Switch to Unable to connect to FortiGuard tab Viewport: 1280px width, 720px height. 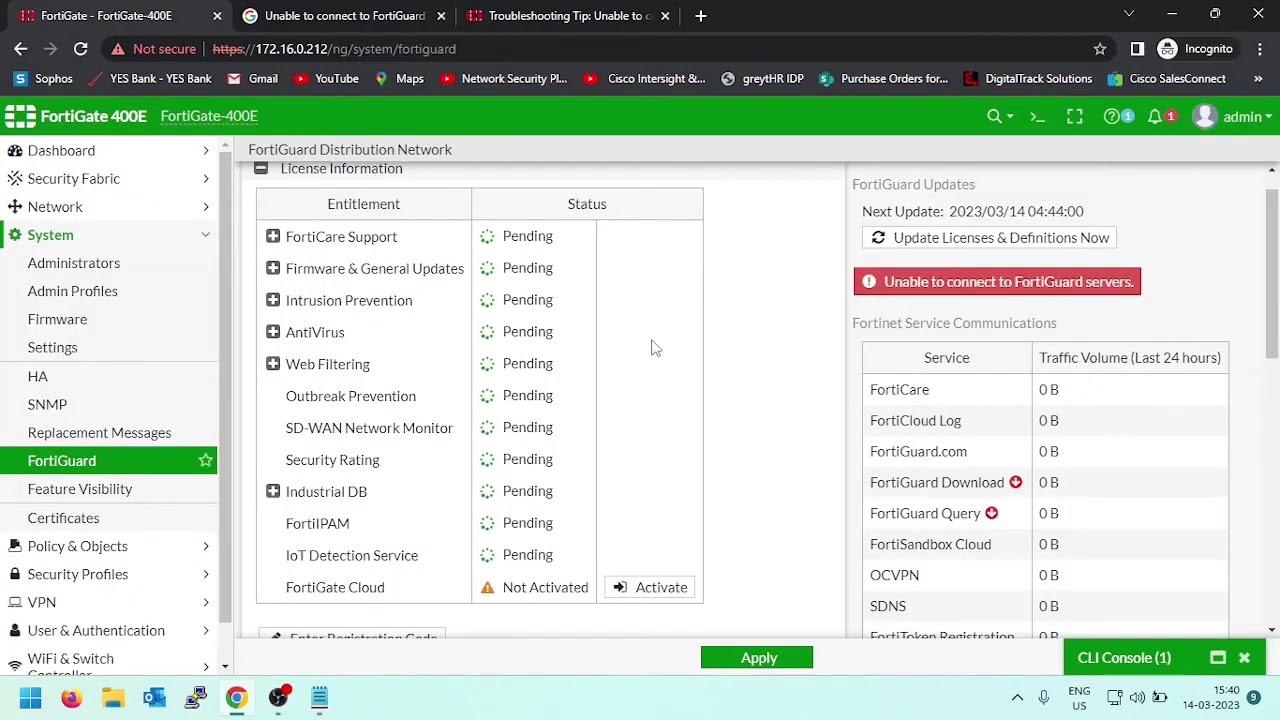(344, 16)
